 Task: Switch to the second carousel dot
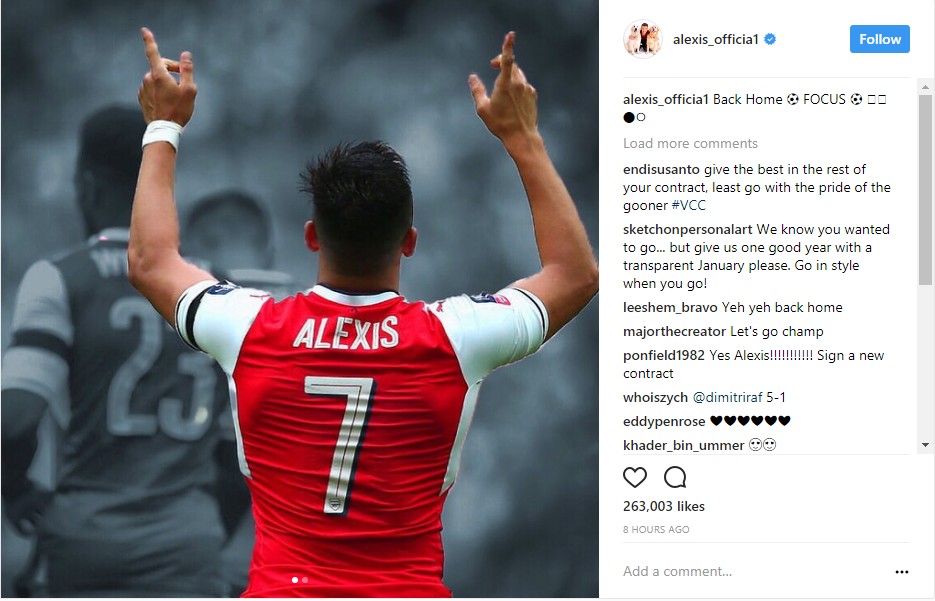pos(305,580)
